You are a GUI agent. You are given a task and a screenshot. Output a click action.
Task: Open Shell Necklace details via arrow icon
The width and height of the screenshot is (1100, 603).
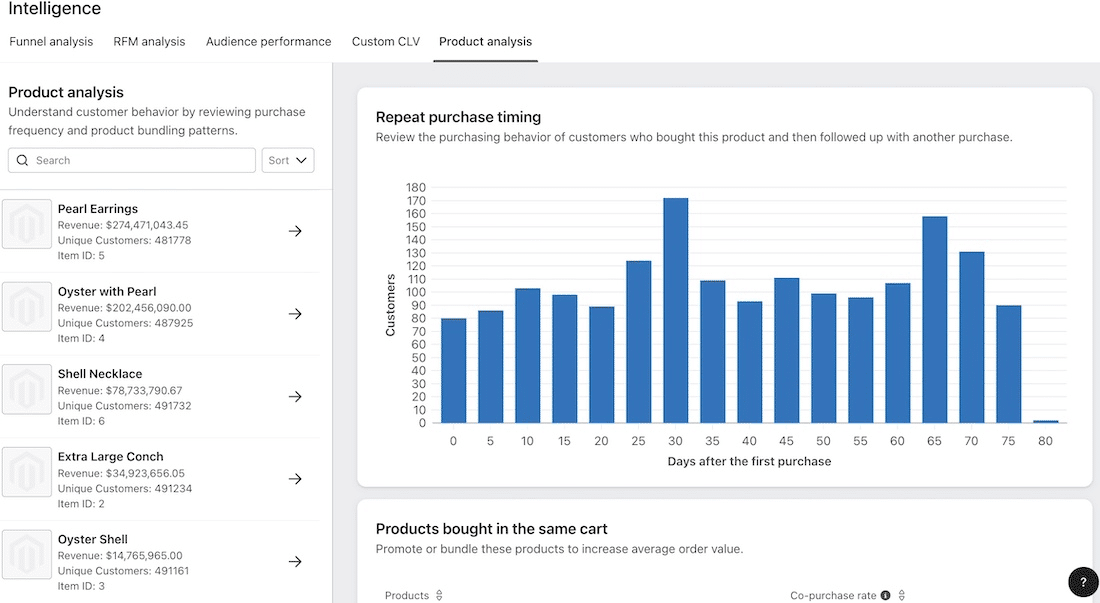coord(295,396)
